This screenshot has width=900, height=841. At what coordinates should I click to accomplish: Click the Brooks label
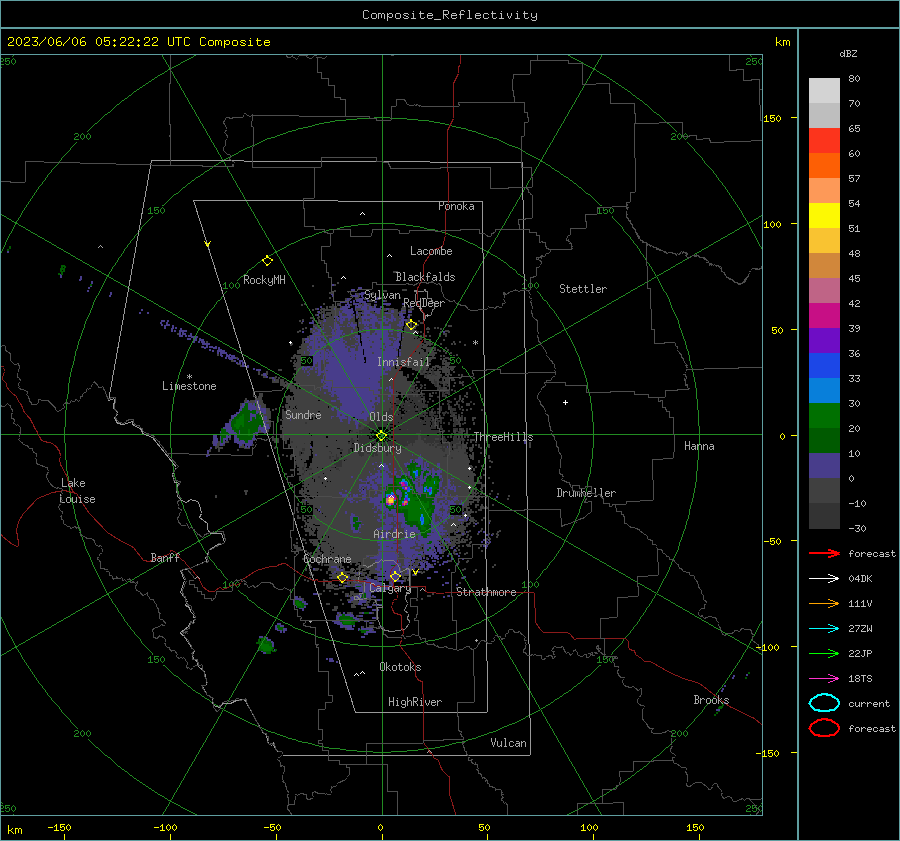[711, 700]
